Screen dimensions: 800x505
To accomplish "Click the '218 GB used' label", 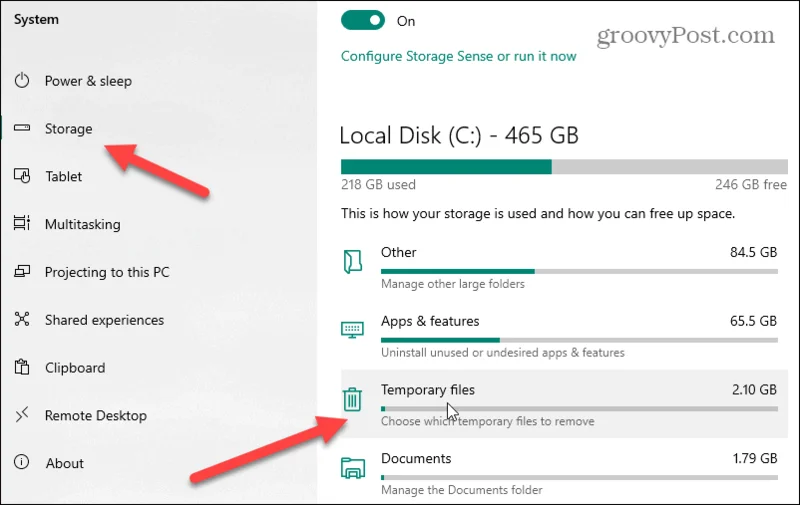I will pyautogui.click(x=378, y=185).
